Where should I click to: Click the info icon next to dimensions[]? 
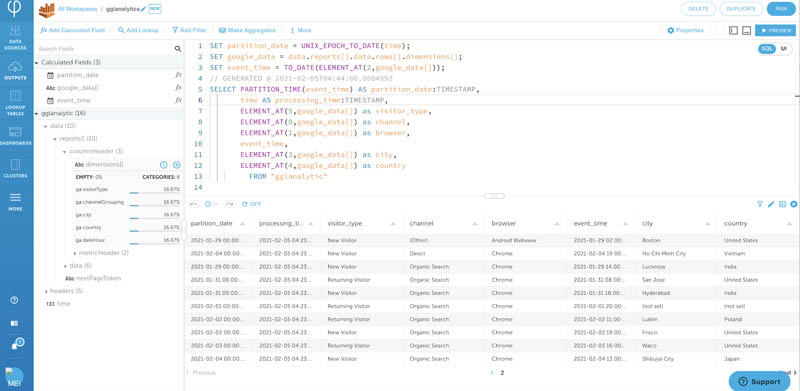pos(164,165)
